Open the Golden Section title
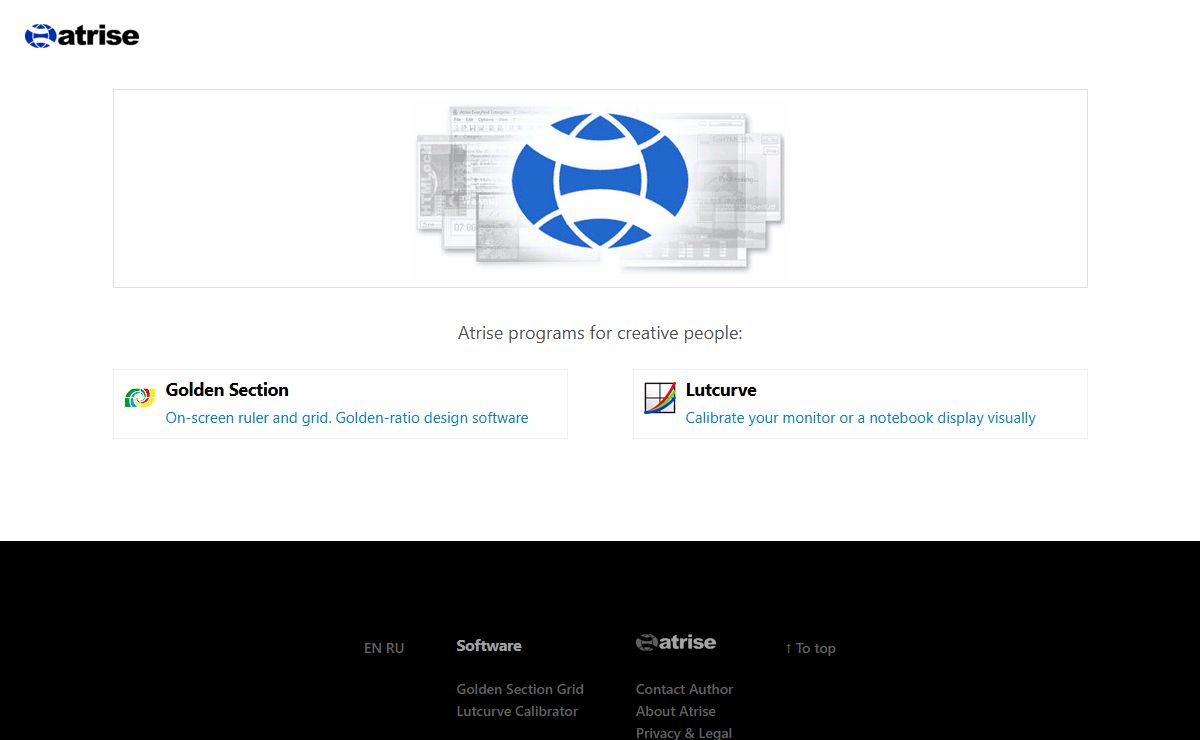Image resolution: width=1200 pixels, height=740 pixels. coord(227,390)
